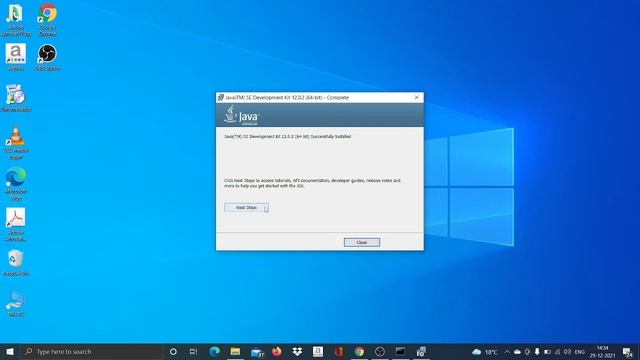Click the 'Type here to search' box
The width and height of the screenshot is (640, 360).
(x=91, y=351)
